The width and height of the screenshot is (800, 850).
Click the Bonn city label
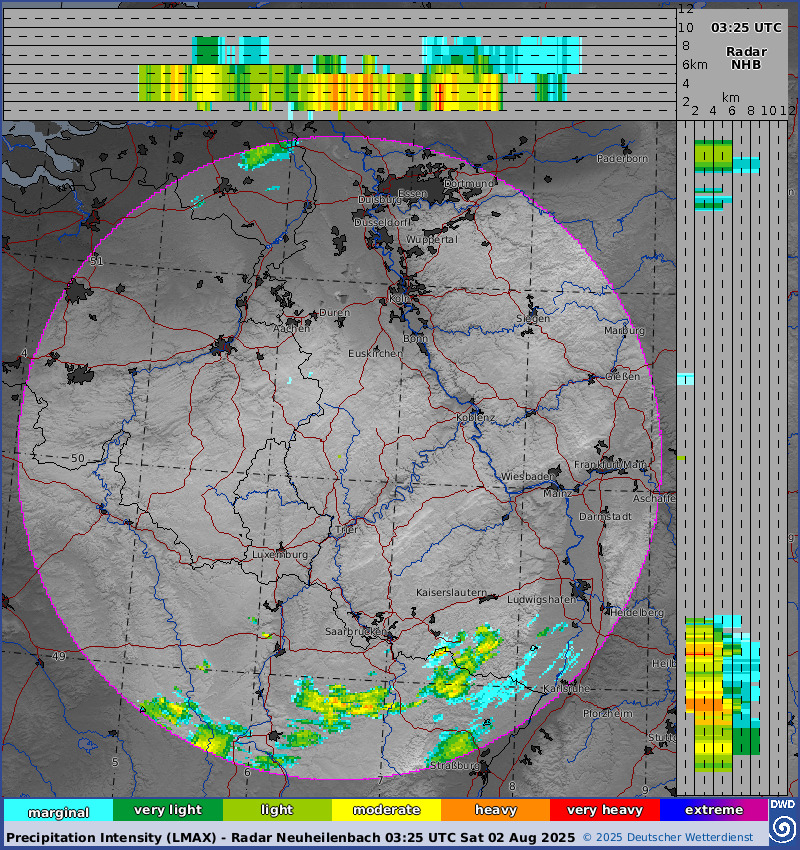[415, 338]
